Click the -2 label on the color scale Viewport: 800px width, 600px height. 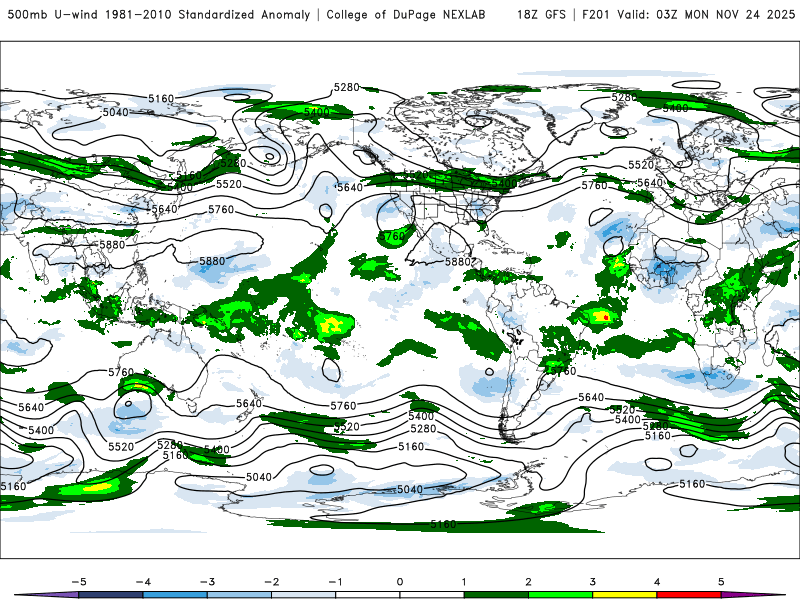point(271,582)
